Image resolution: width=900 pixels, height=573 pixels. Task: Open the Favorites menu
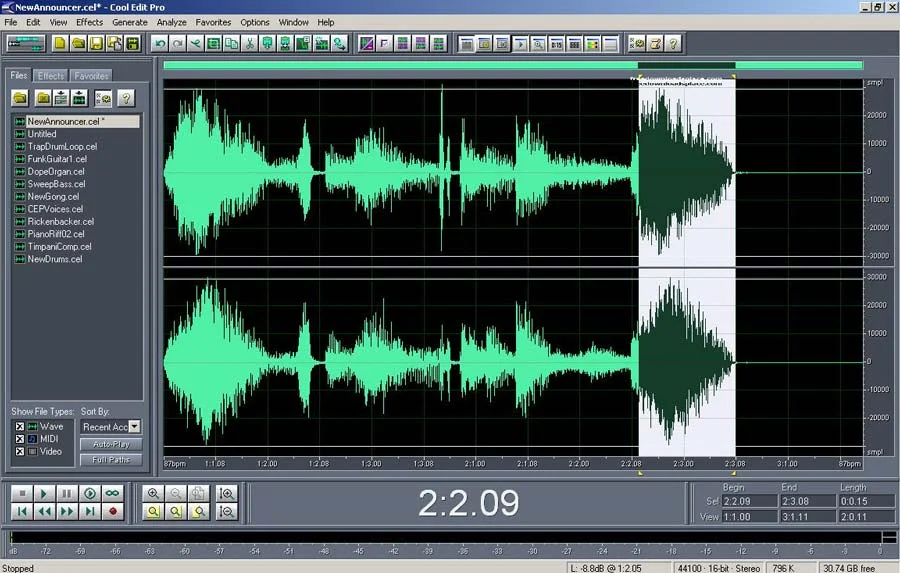click(x=213, y=22)
